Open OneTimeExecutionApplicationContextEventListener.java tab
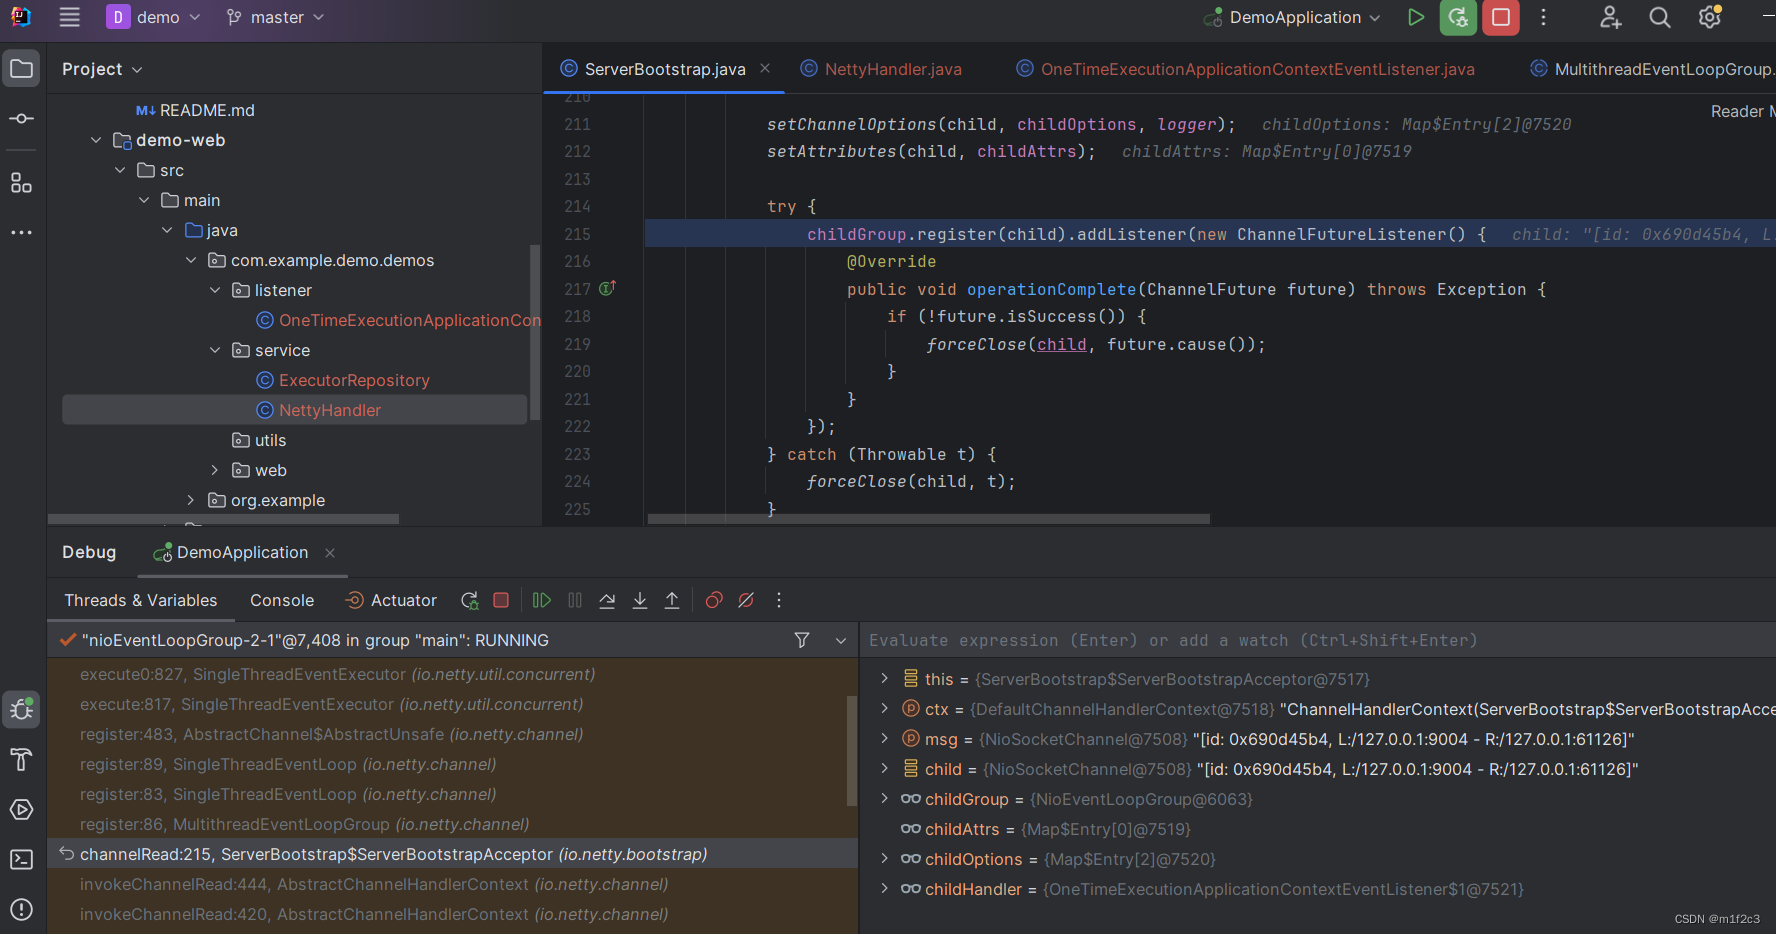Screen dimensions: 1776x934 1246,69
